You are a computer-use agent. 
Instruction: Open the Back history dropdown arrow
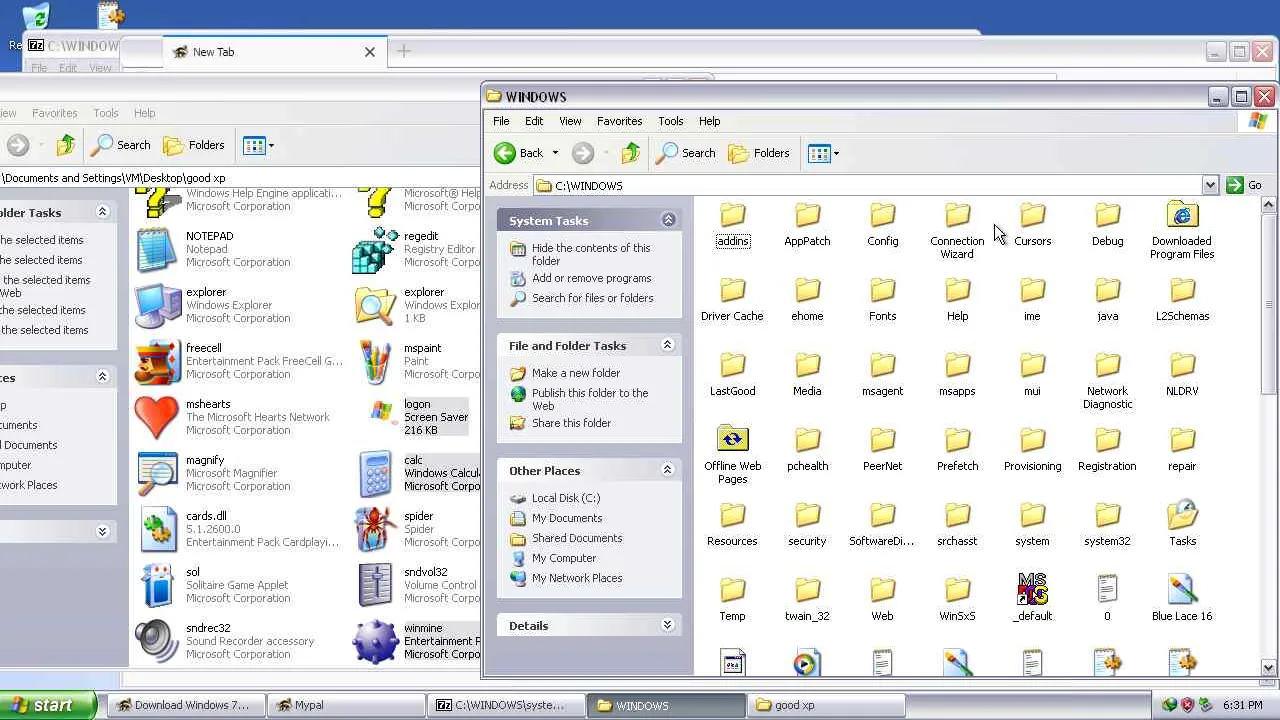point(555,153)
